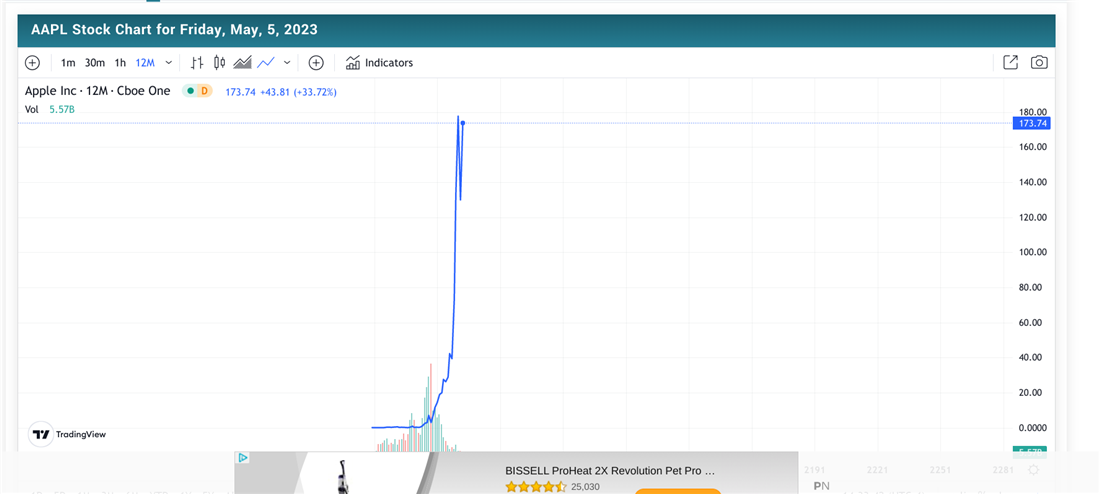Open the BISSELL ProHeat ad link
The width and height of the screenshot is (1100, 494).
(x=610, y=470)
